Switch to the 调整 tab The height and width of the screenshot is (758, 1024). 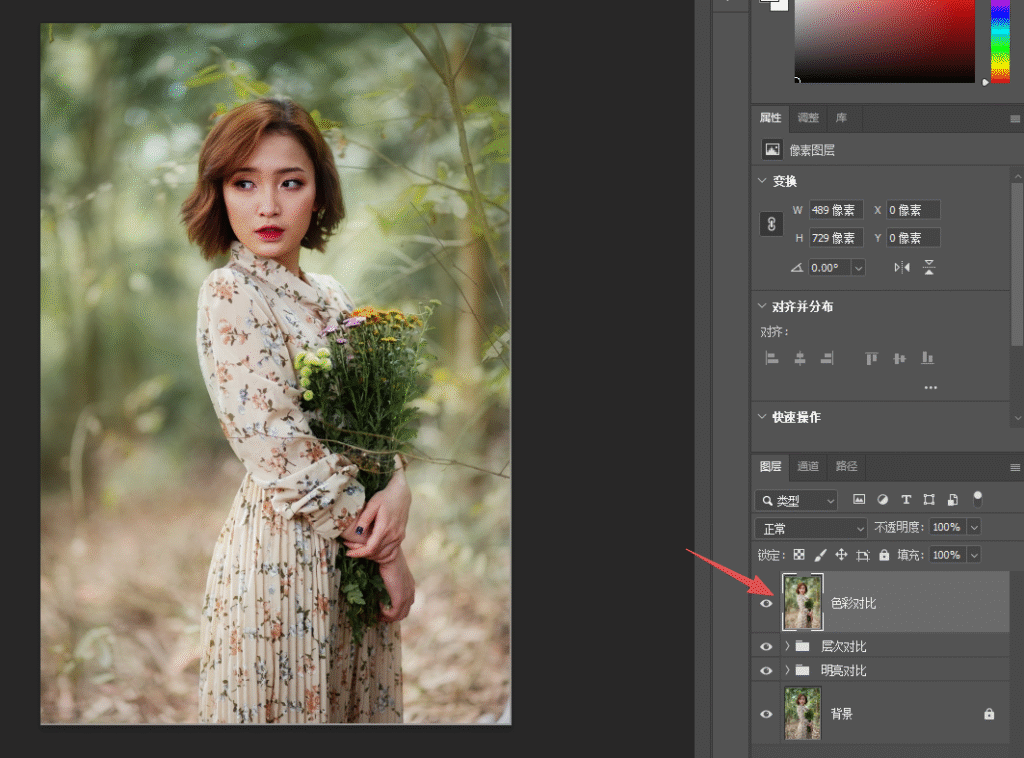808,118
